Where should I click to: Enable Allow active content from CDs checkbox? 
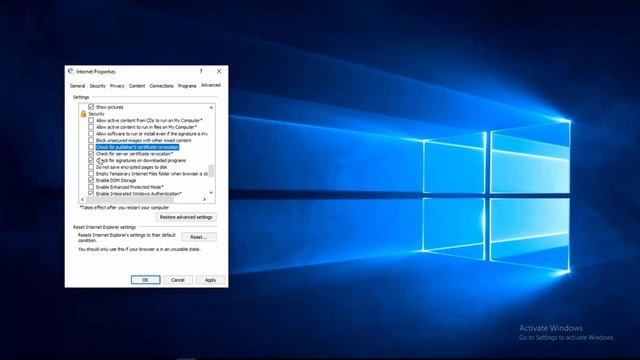point(91,120)
